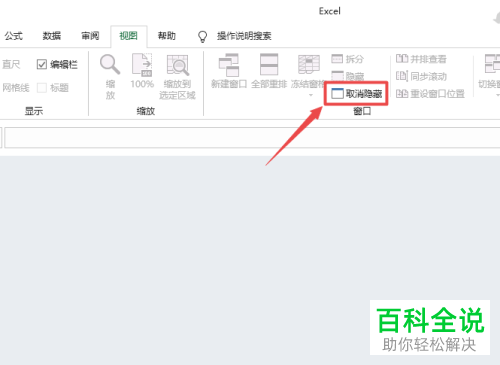The height and width of the screenshot is (365, 500).
Task: Click Freeze Panes (冻结窗格) icon
Action: [309, 64]
